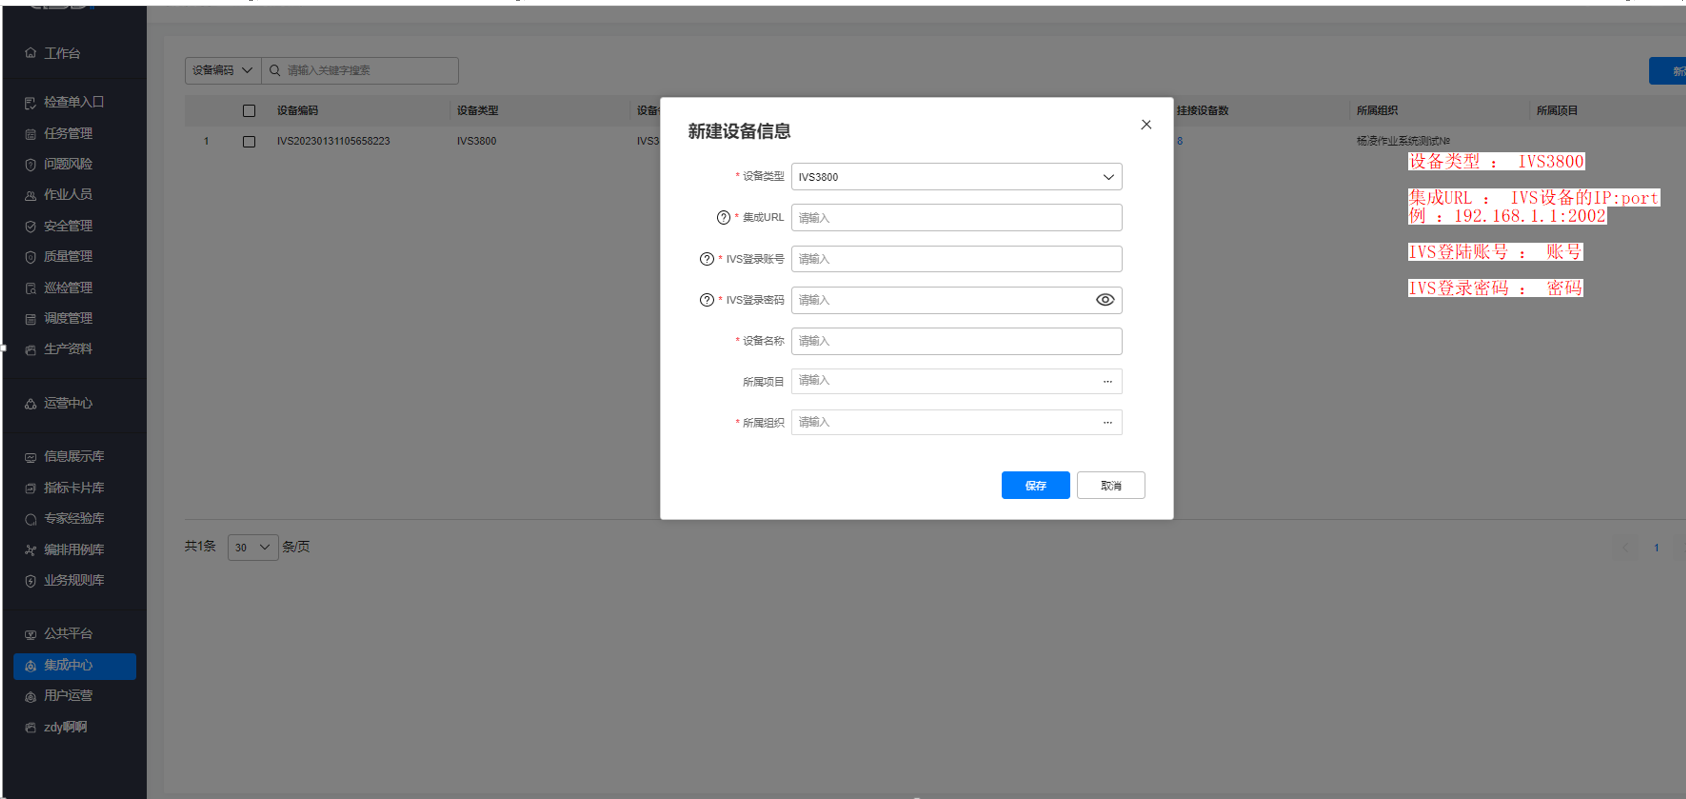Open the 所属组织 ellipsis picker
The height and width of the screenshot is (799, 1686).
(x=1107, y=423)
